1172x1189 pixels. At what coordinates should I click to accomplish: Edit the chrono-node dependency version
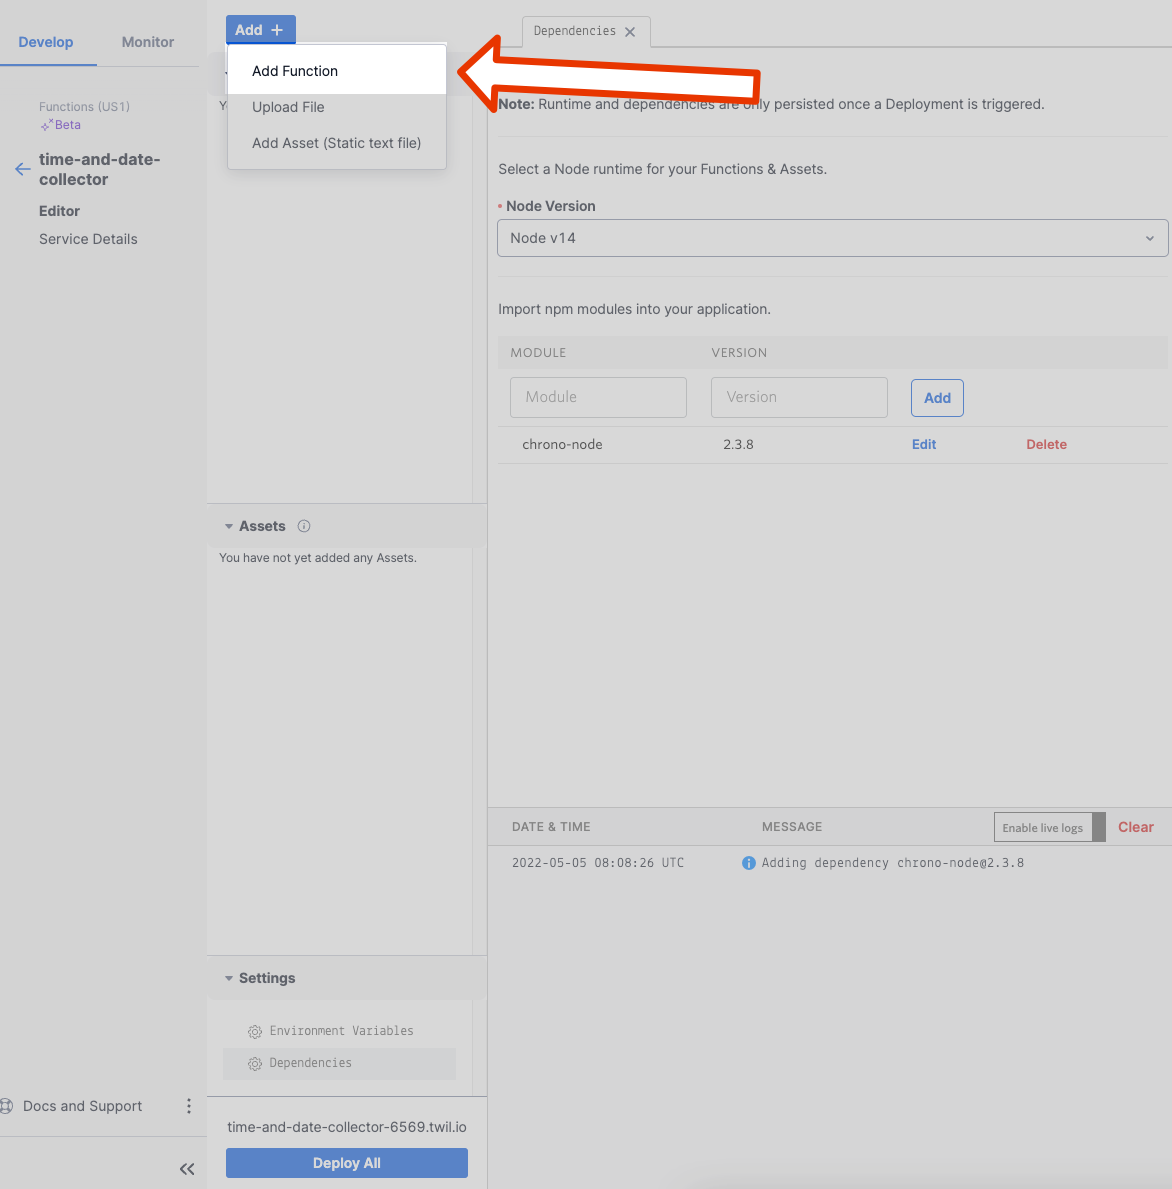pyautogui.click(x=923, y=444)
